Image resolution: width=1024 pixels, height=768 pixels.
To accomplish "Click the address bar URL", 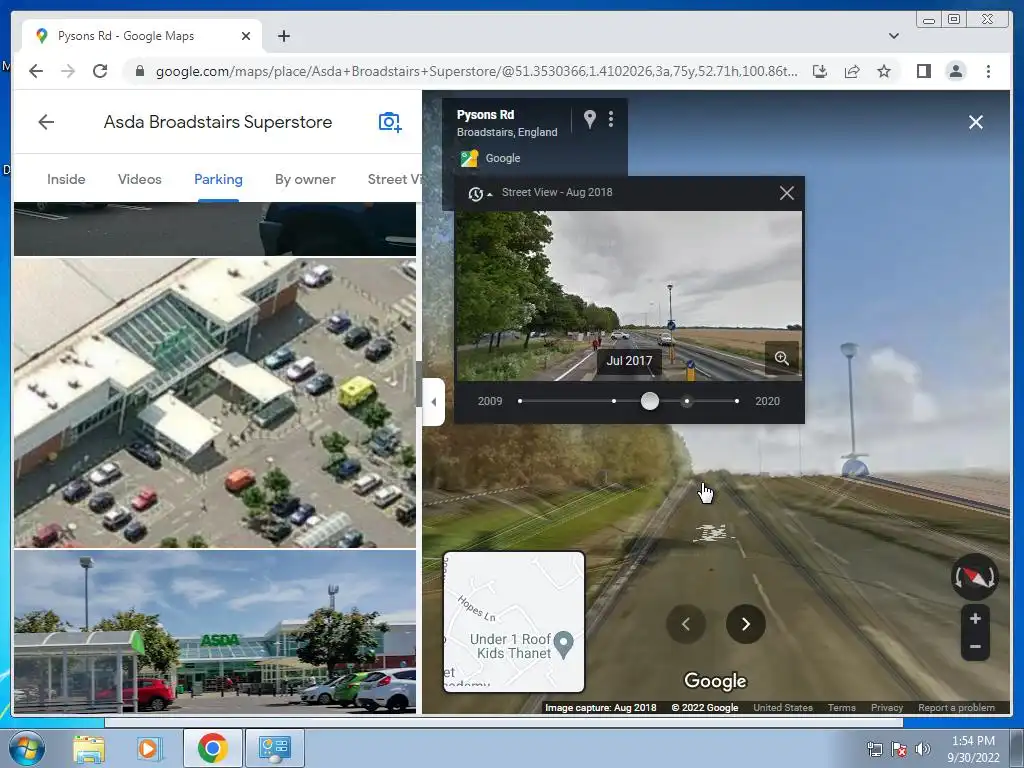I will point(476,71).
